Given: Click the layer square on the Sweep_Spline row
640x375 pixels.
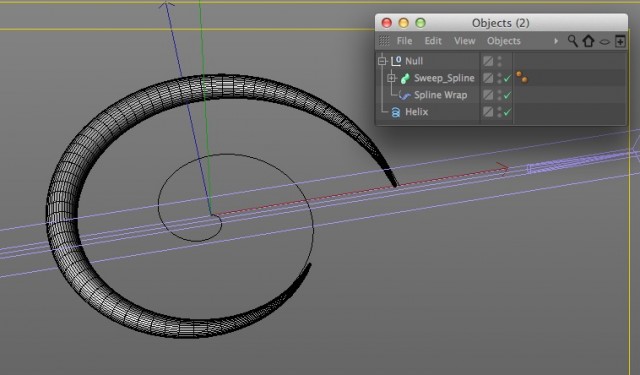Looking at the screenshot, I should [488, 78].
